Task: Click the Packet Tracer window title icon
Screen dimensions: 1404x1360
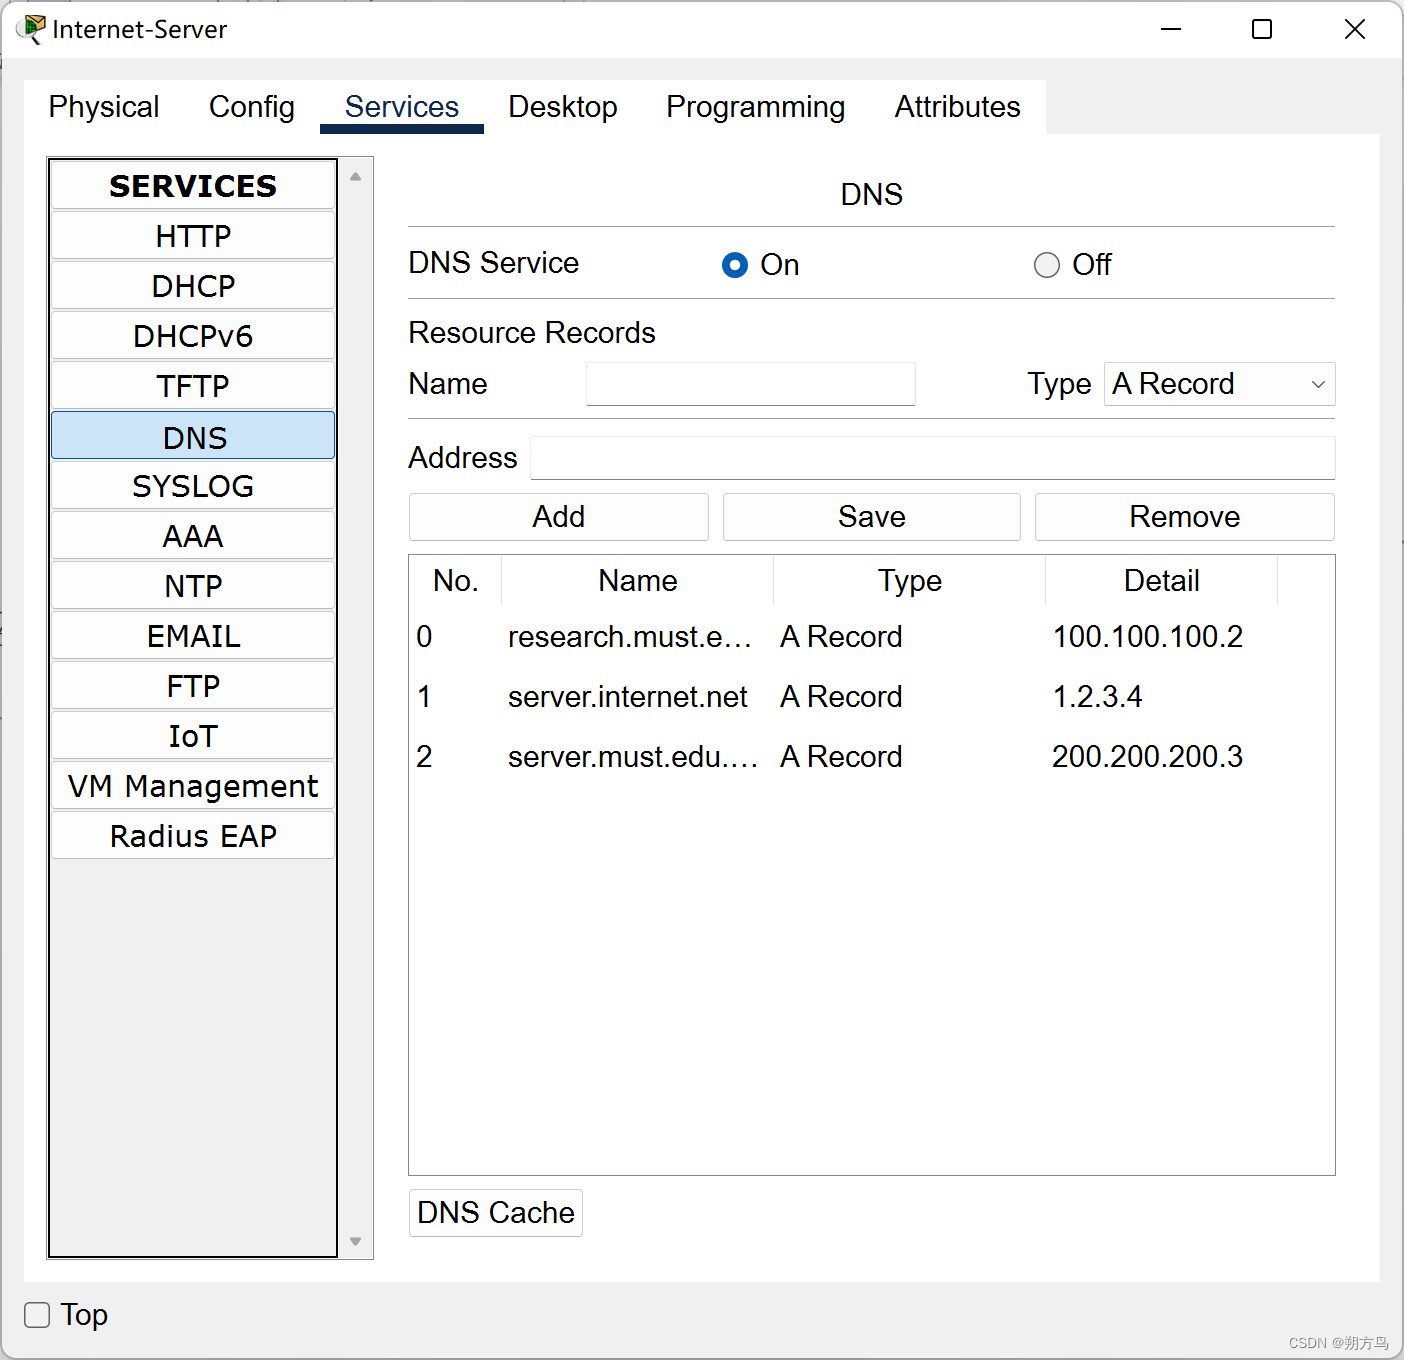Action: [x=31, y=29]
